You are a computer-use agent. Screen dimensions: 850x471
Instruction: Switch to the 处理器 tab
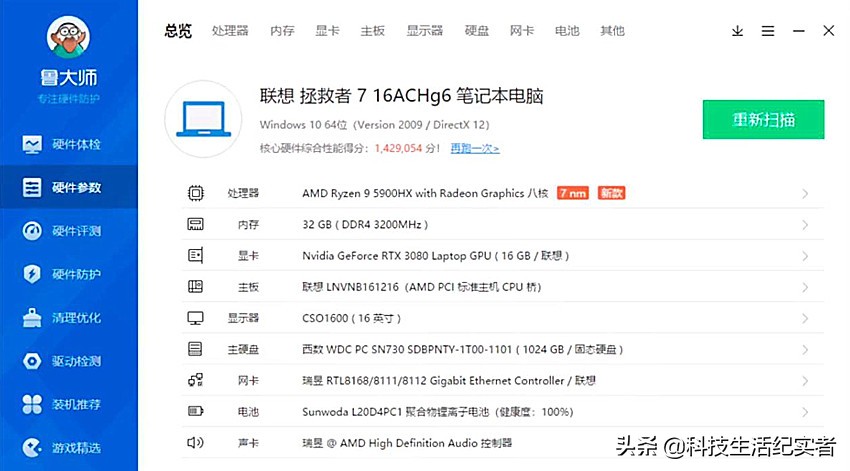[230, 31]
